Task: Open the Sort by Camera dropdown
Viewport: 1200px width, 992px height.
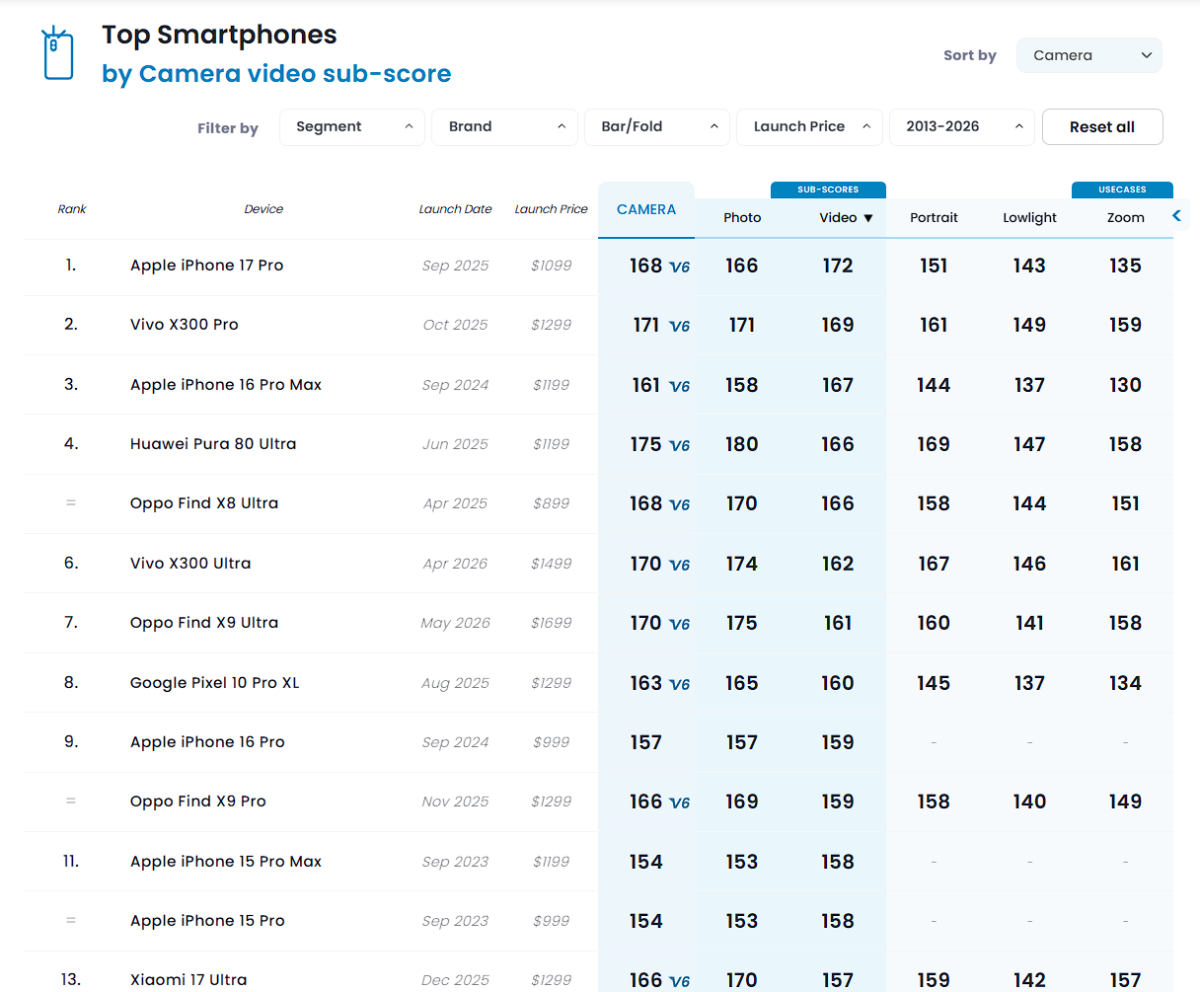Action: tap(1089, 55)
